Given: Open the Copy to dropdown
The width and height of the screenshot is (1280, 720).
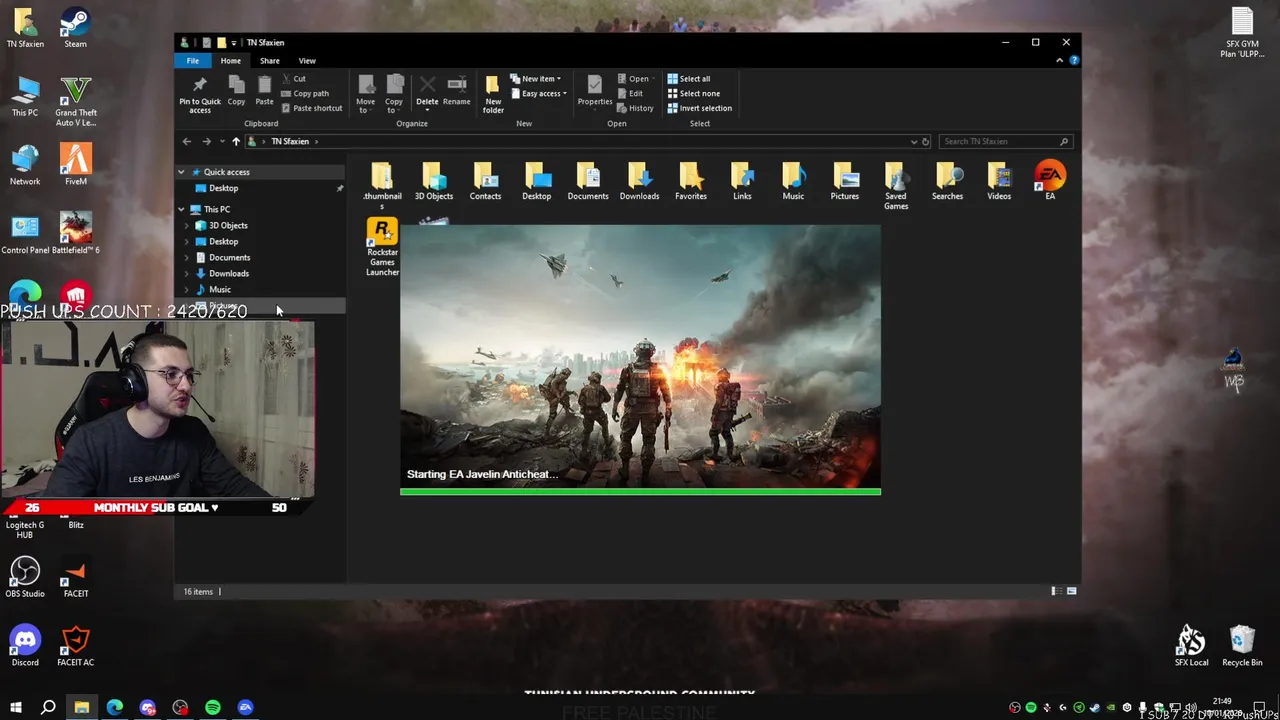Looking at the screenshot, I should tap(394, 94).
